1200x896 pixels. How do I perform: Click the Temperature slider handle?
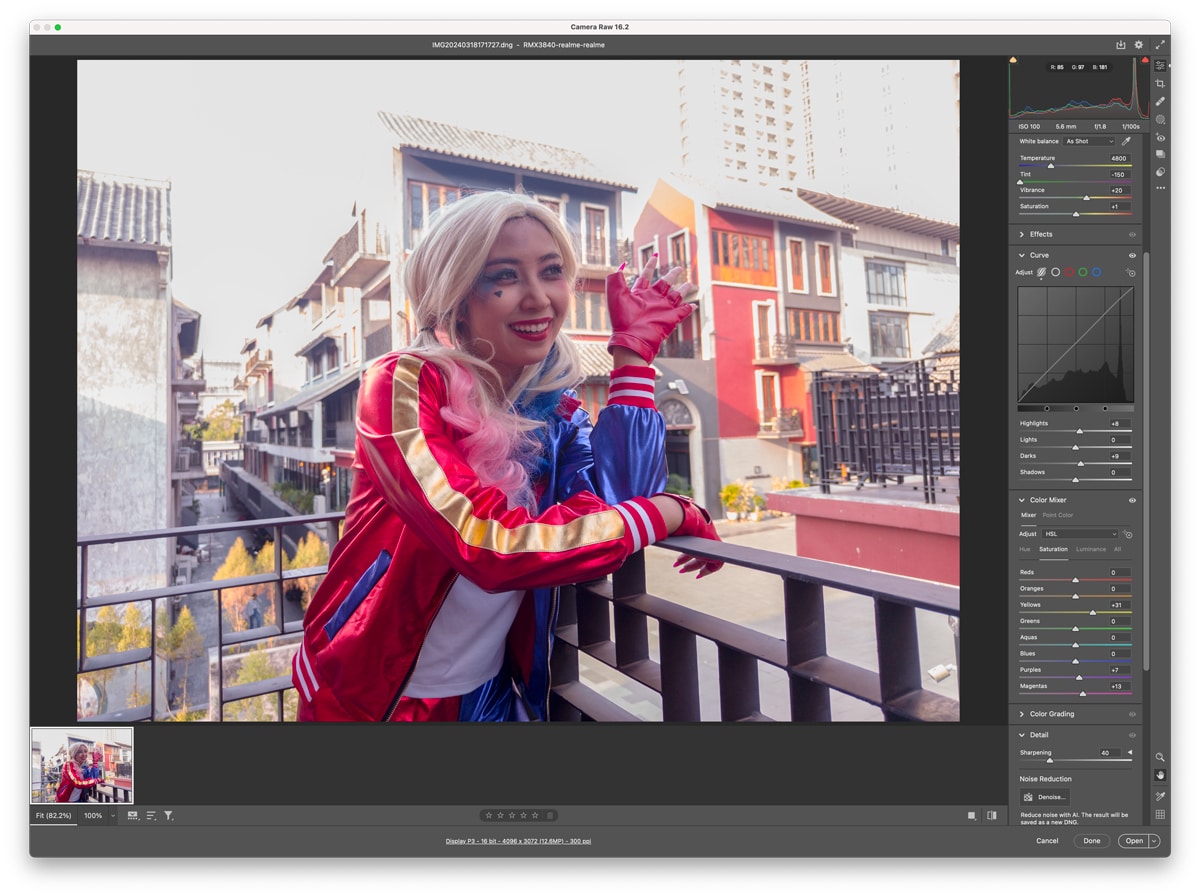(x=1050, y=166)
